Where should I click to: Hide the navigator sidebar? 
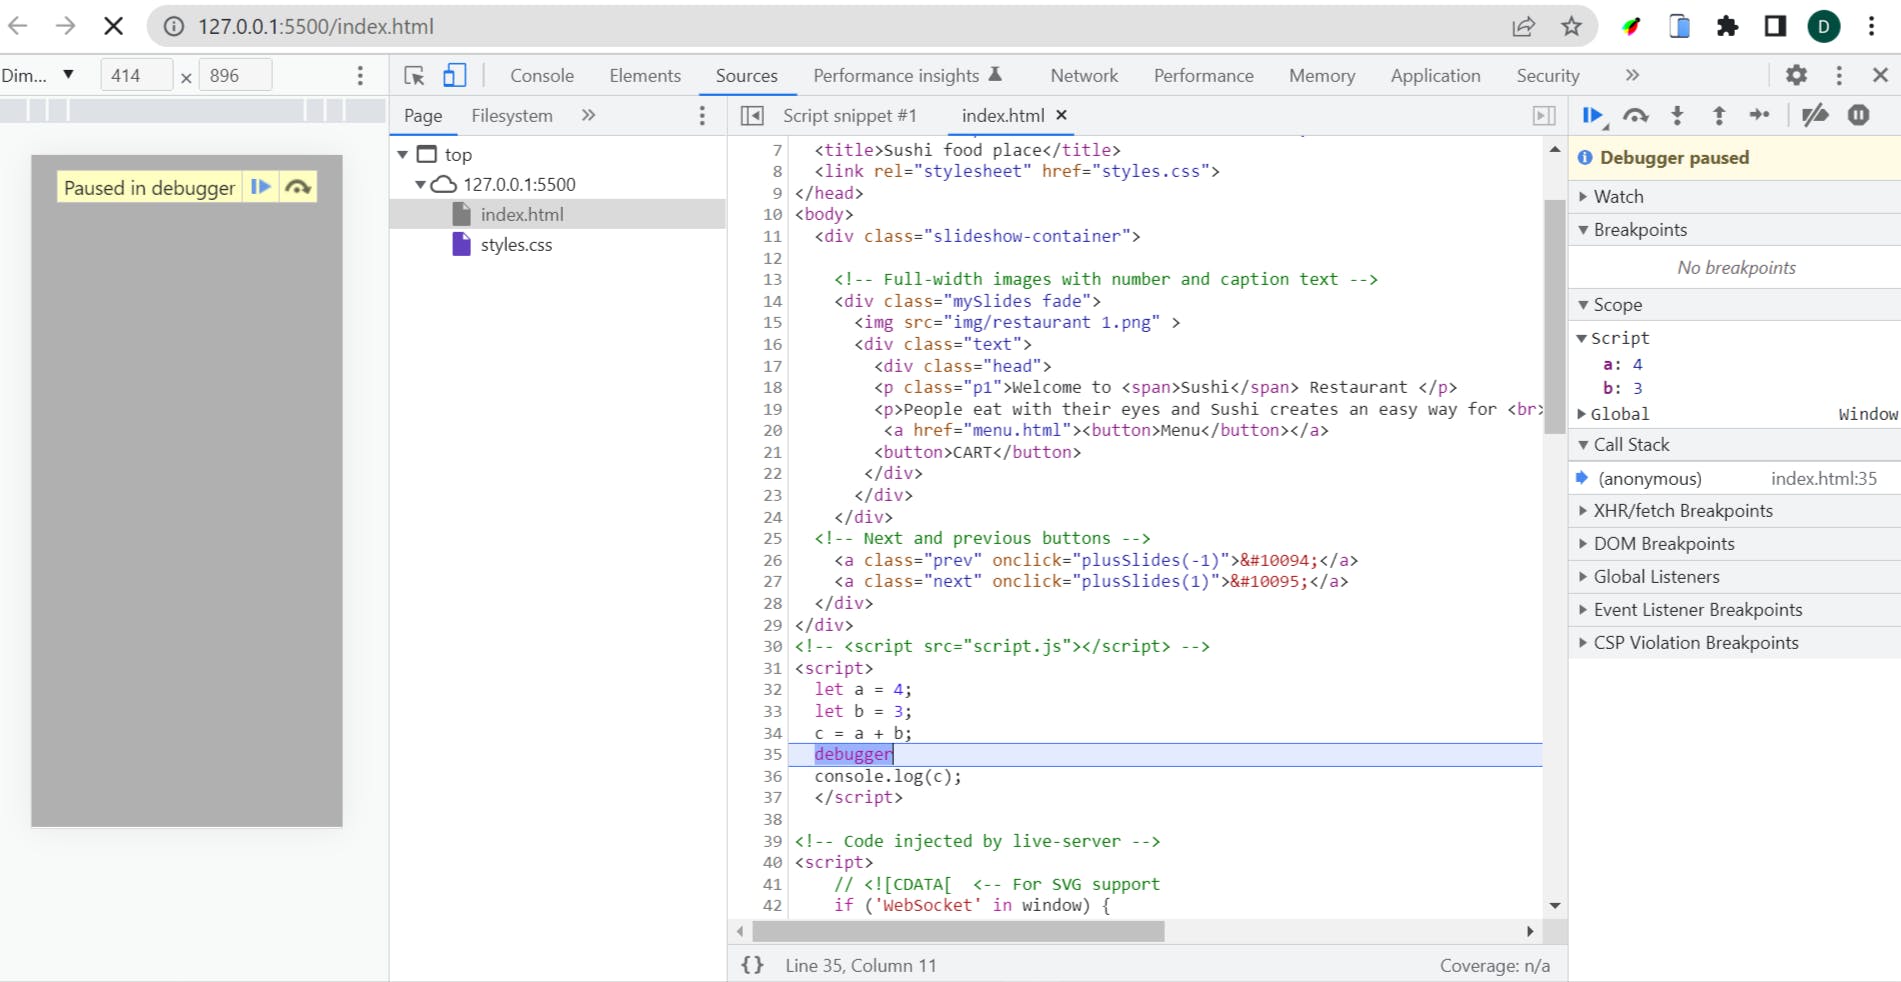pos(752,116)
